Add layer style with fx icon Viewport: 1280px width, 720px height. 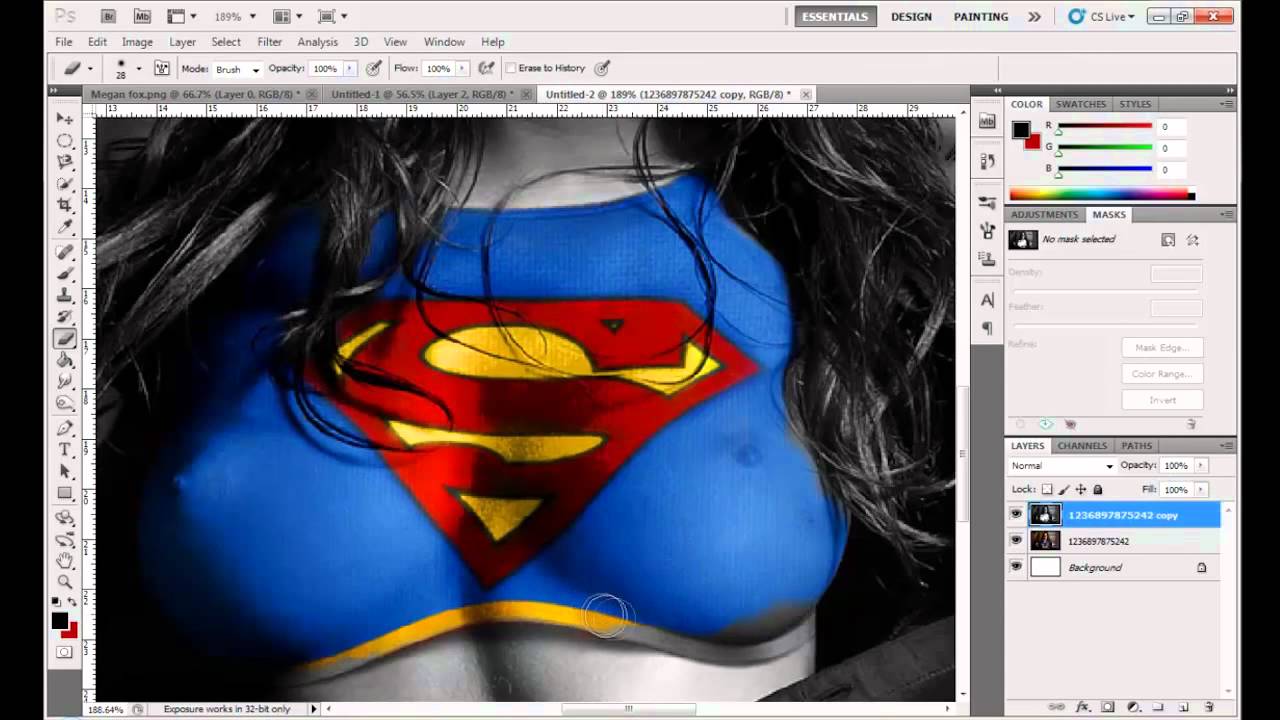click(1083, 707)
